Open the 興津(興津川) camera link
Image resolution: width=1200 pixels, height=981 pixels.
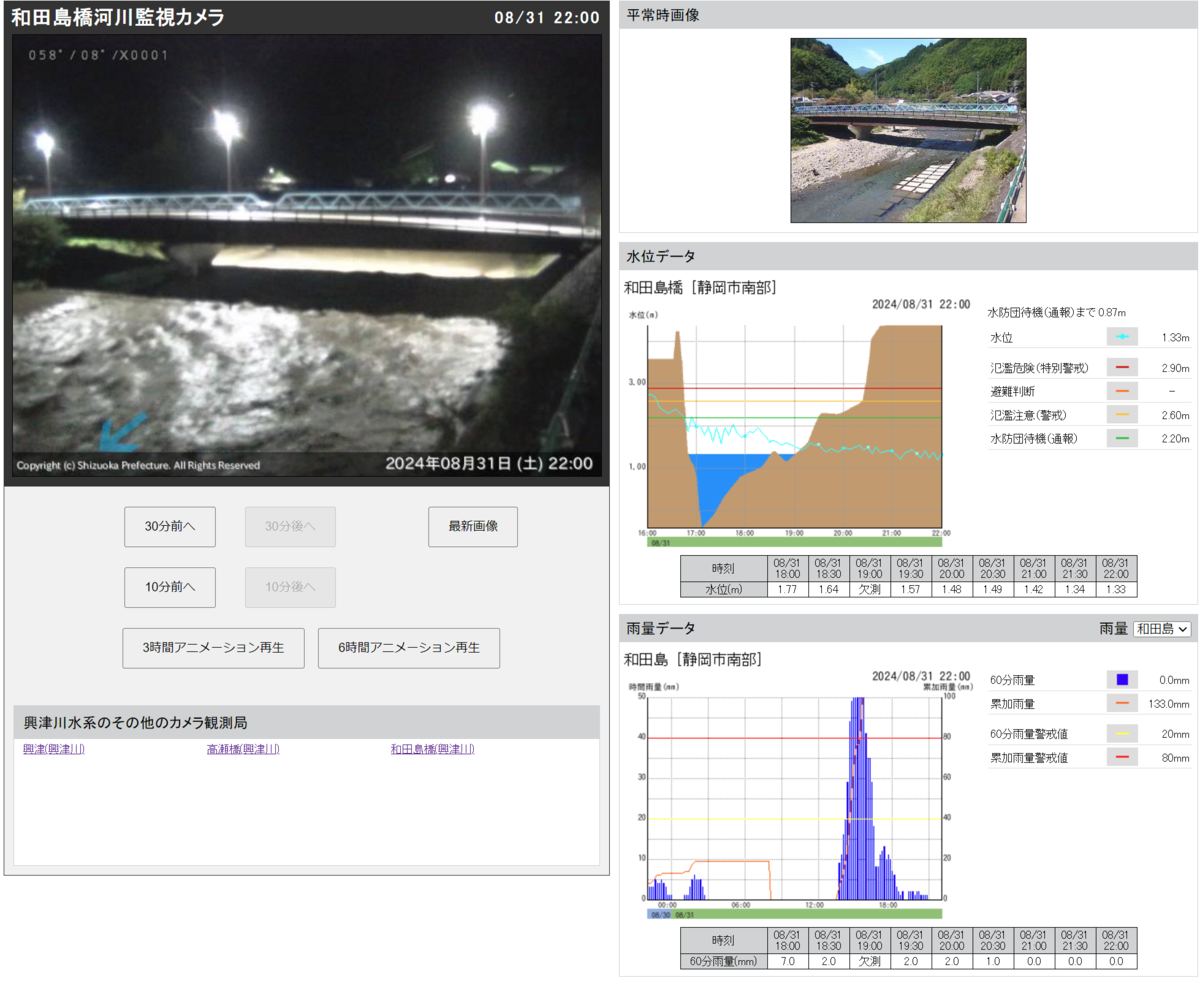pyautogui.click(x=54, y=750)
